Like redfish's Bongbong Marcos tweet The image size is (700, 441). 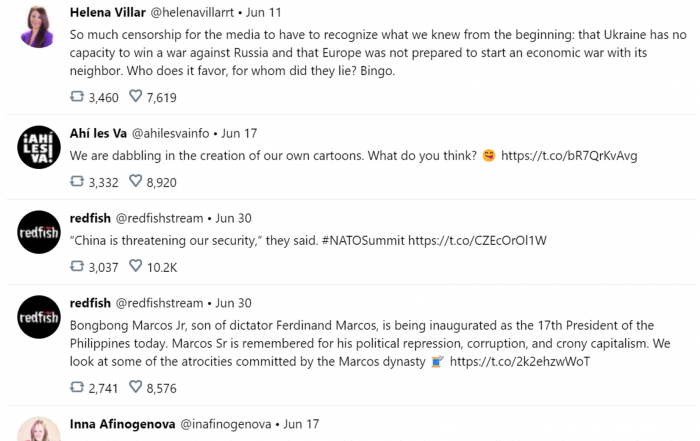135,387
